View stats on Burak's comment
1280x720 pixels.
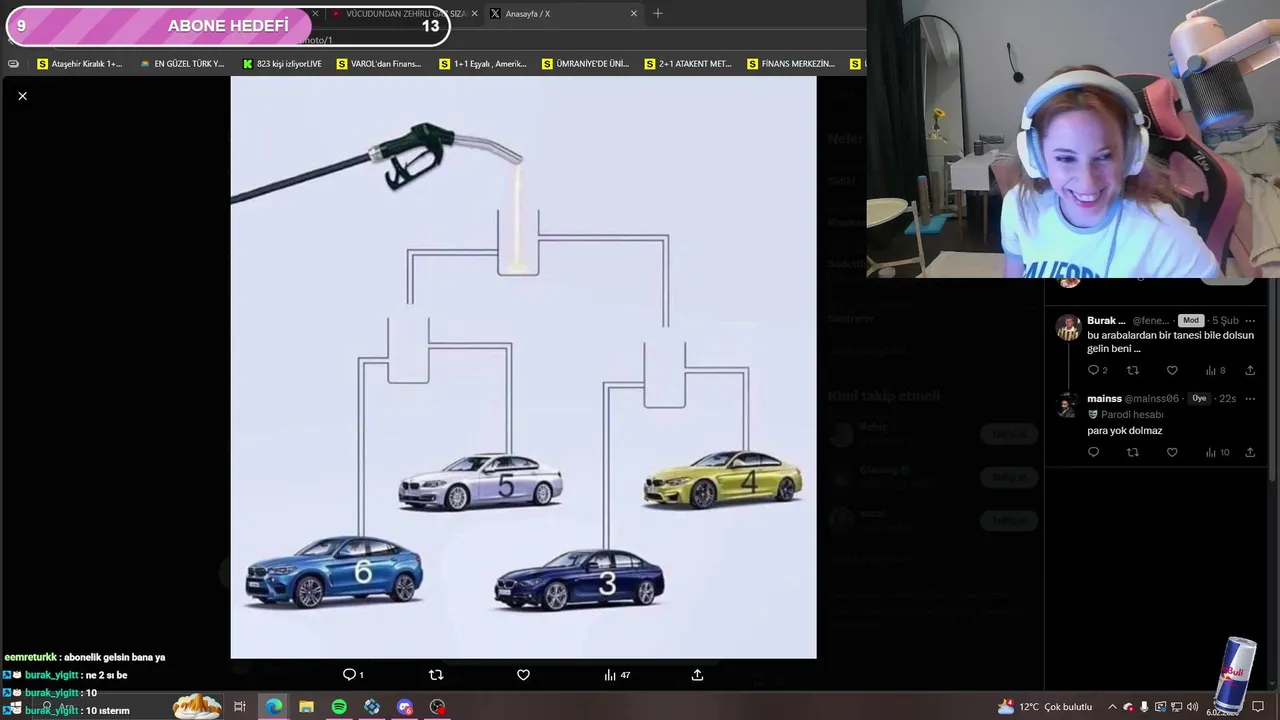[1216, 370]
